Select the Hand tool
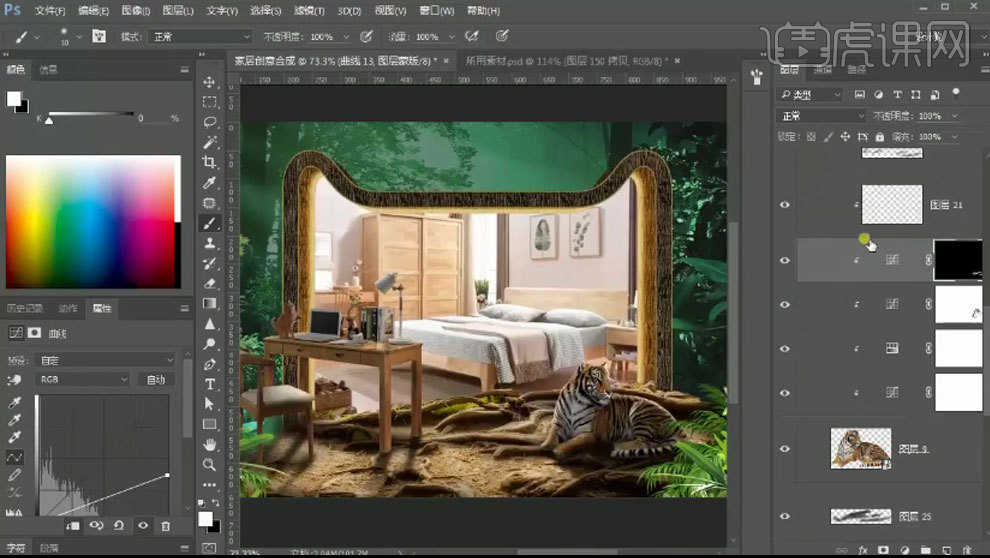 pos(209,444)
